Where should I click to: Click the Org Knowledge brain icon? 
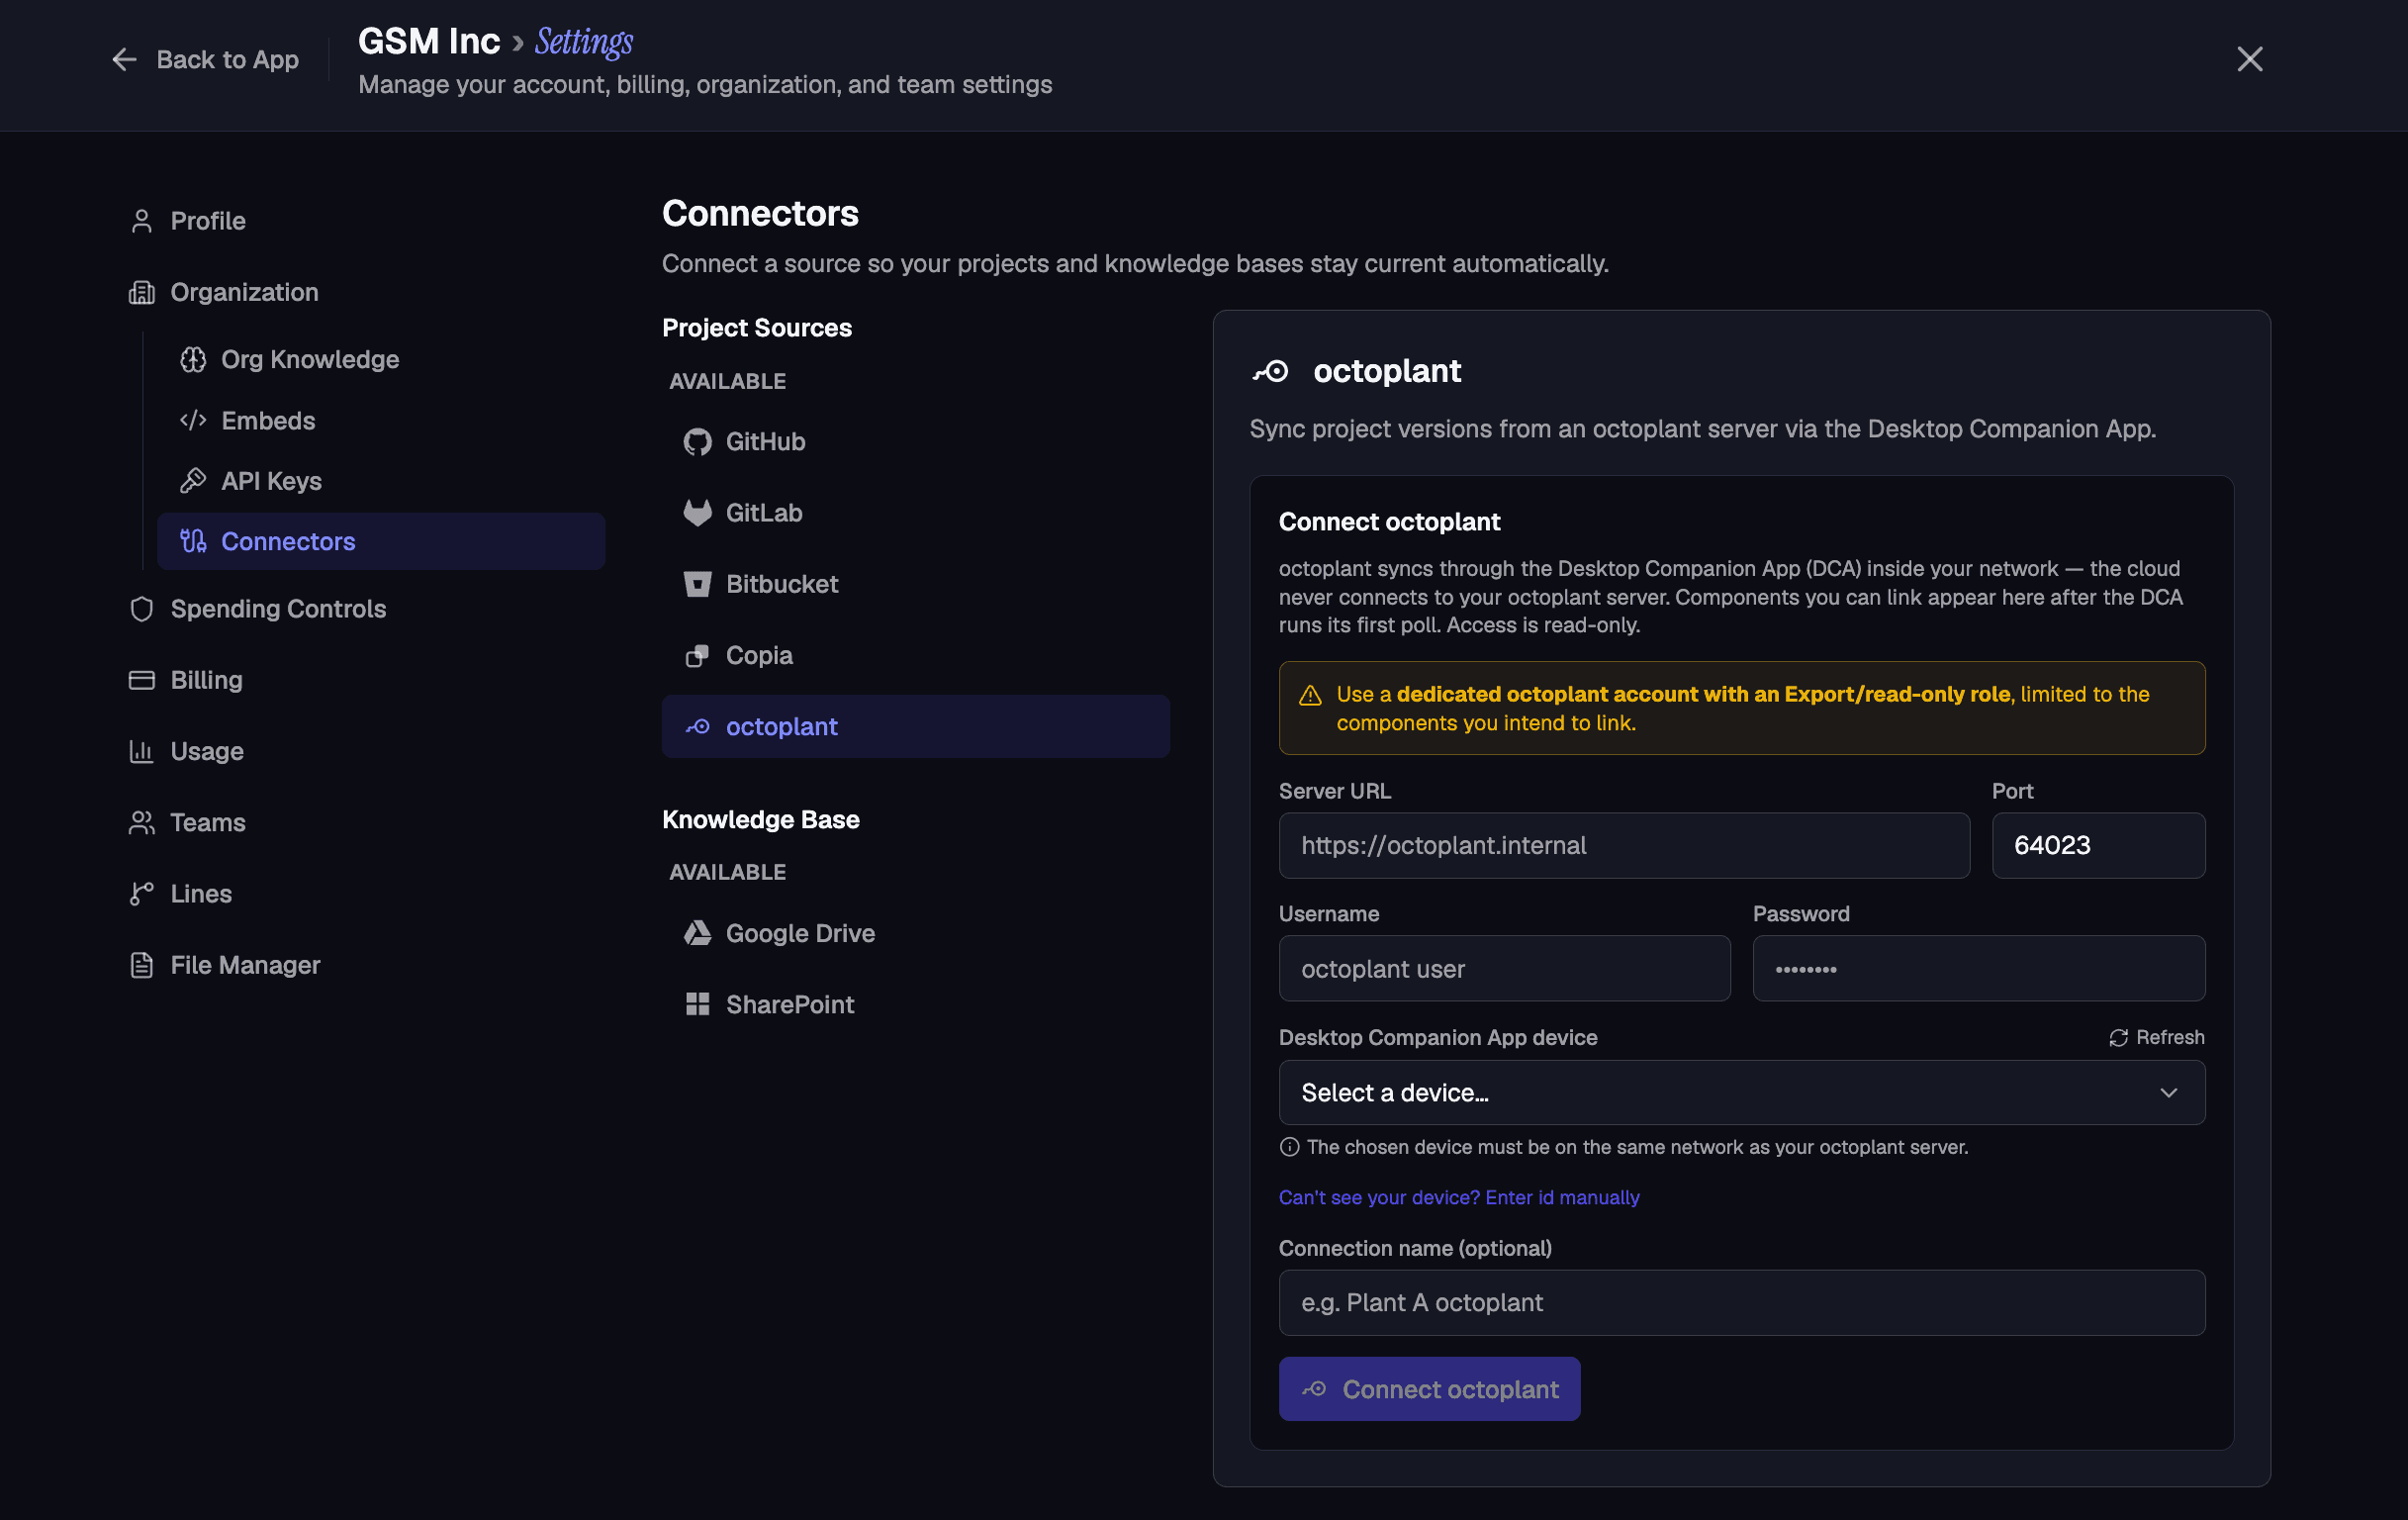pos(193,359)
